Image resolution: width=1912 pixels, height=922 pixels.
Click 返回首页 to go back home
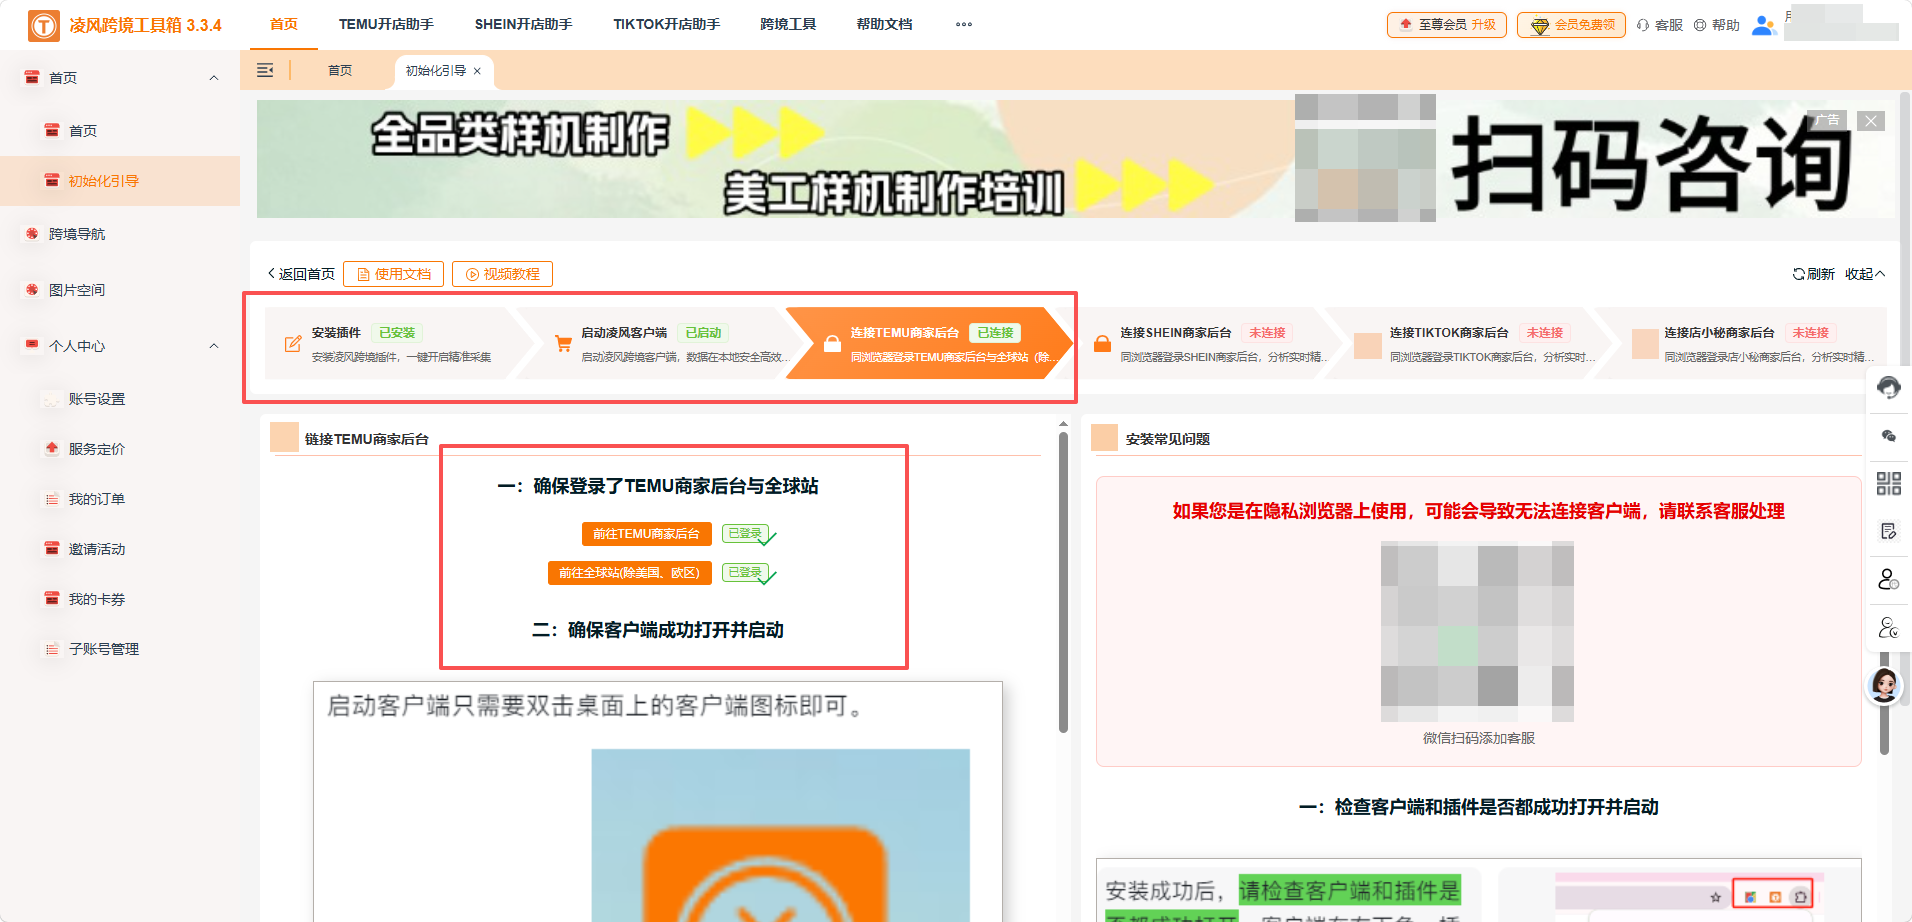[300, 273]
